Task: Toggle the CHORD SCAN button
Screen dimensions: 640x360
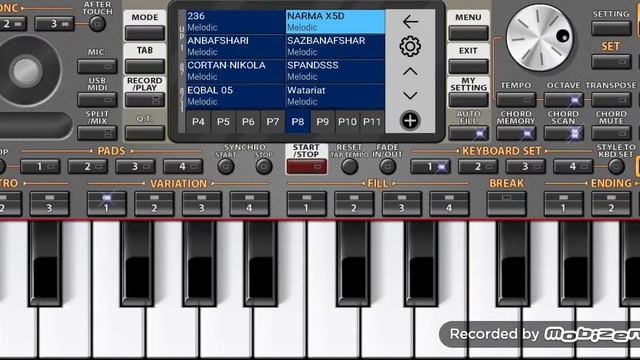Action: point(564,133)
